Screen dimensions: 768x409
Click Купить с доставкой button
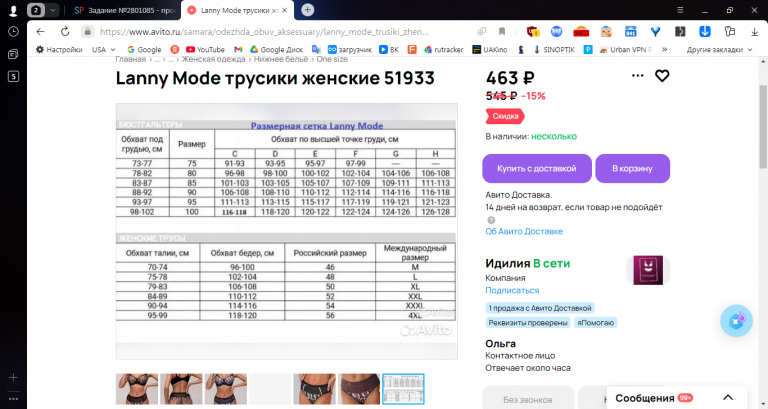coord(537,168)
